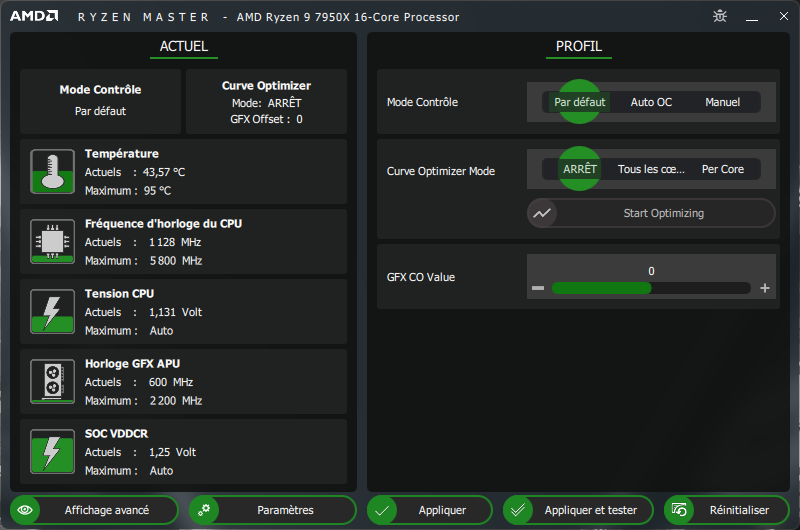Click Appliquer et tester button
This screenshot has height=530, width=800.
pyautogui.click(x=578, y=510)
